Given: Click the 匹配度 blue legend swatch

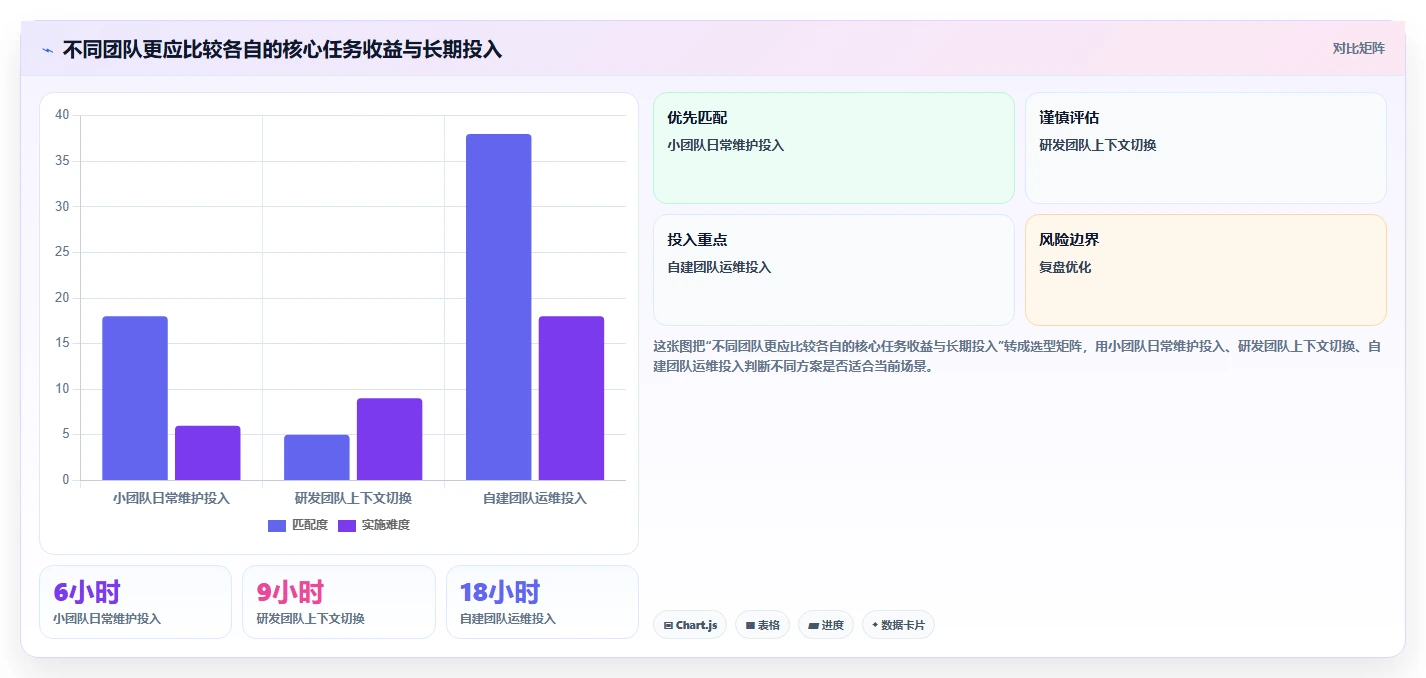Looking at the screenshot, I should (x=277, y=526).
